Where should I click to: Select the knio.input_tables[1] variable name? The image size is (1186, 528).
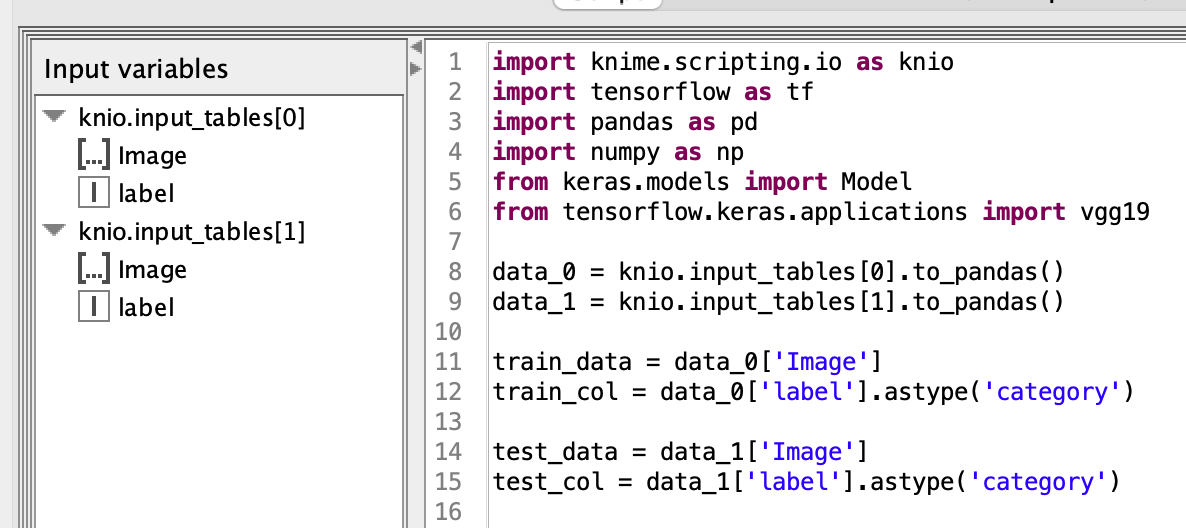click(x=191, y=232)
